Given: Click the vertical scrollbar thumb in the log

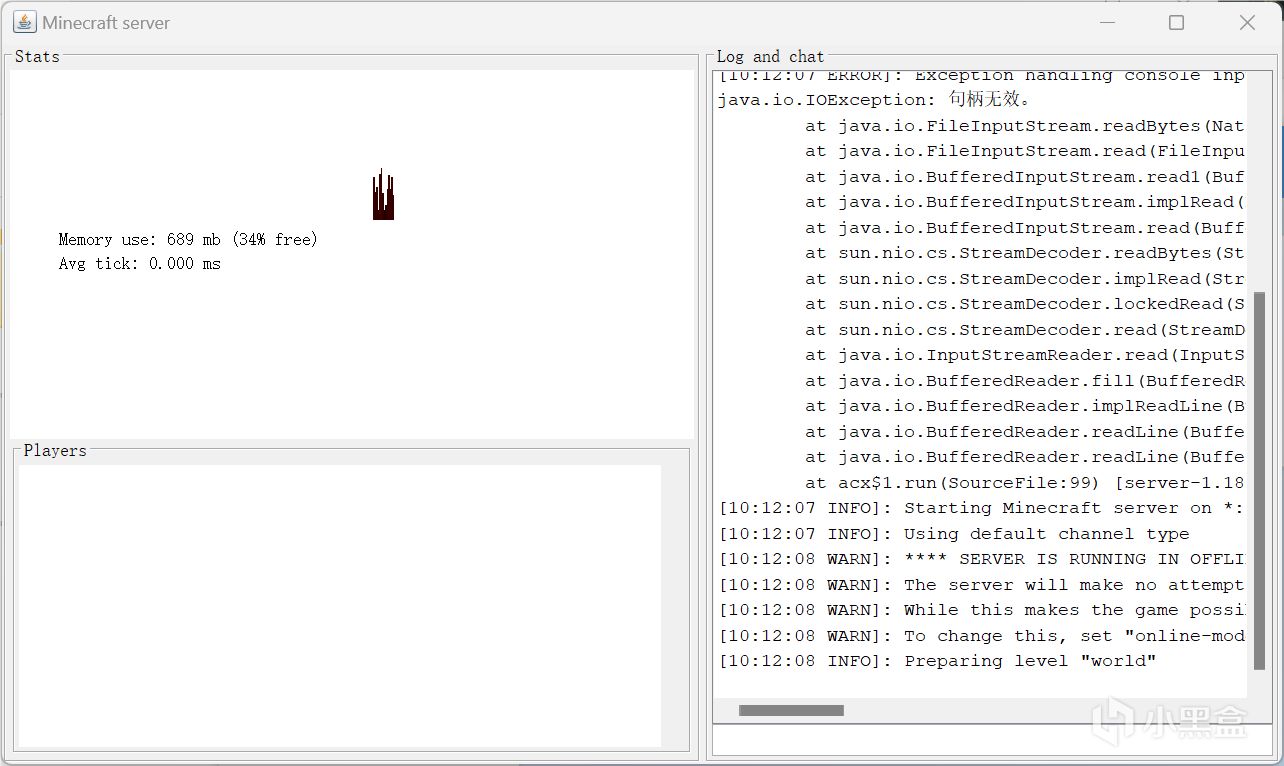Looking at the screenshot, I should [x=1259, y=481].
